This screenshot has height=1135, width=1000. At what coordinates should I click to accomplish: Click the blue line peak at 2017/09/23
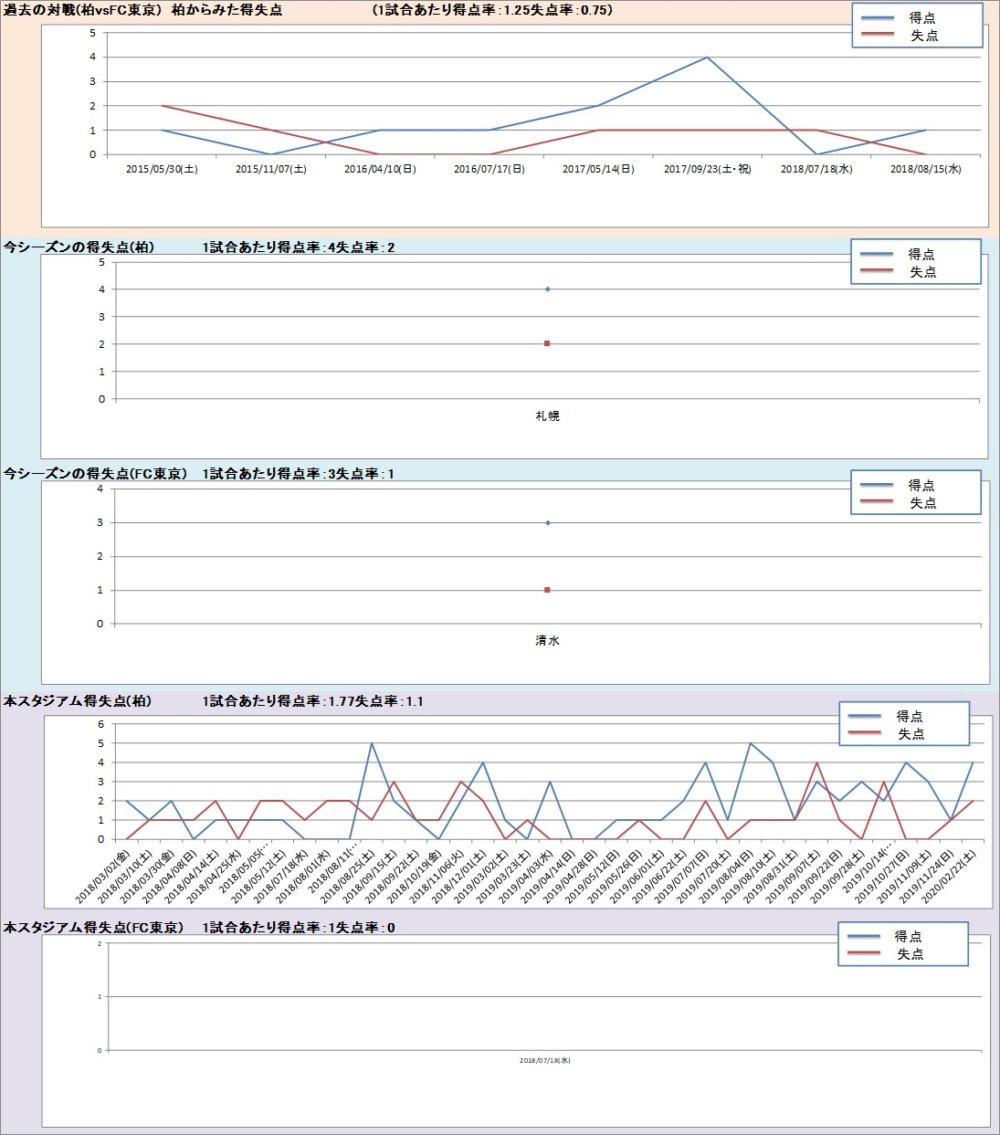click(x=707, y=57)
